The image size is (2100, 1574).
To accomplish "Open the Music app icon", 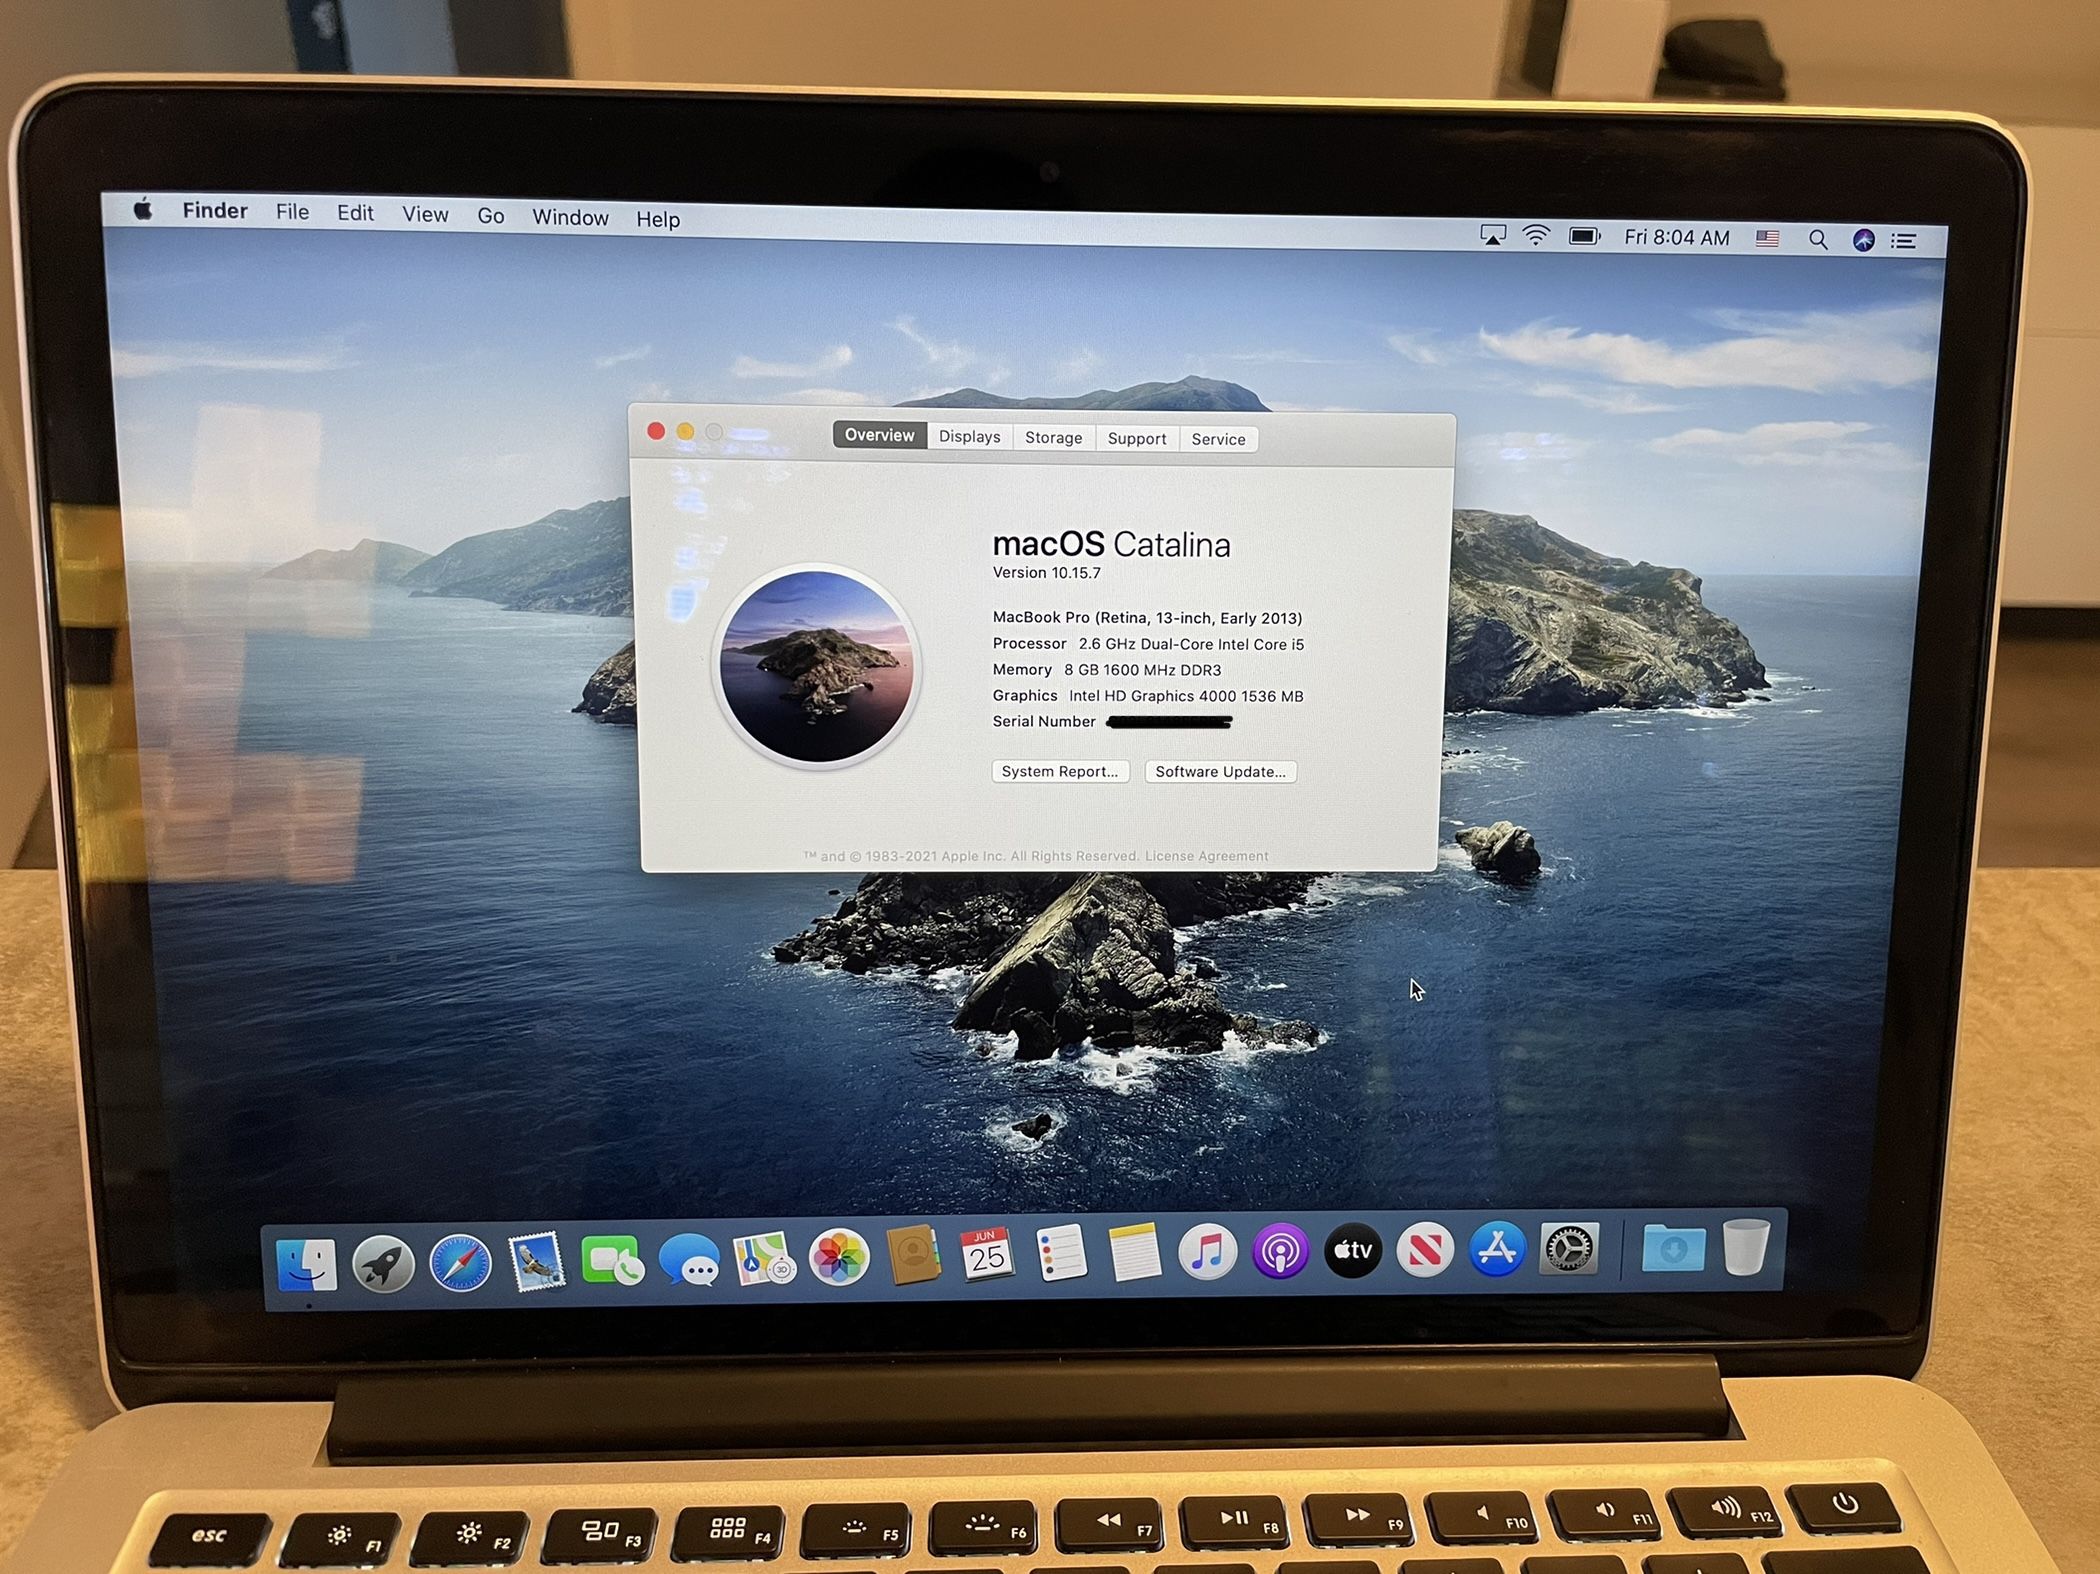I will pyautogui.click(x=1207, y=1252).
